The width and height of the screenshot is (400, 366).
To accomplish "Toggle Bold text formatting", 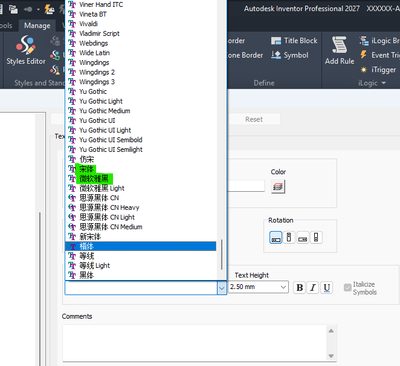I will [x=300, y=287].
